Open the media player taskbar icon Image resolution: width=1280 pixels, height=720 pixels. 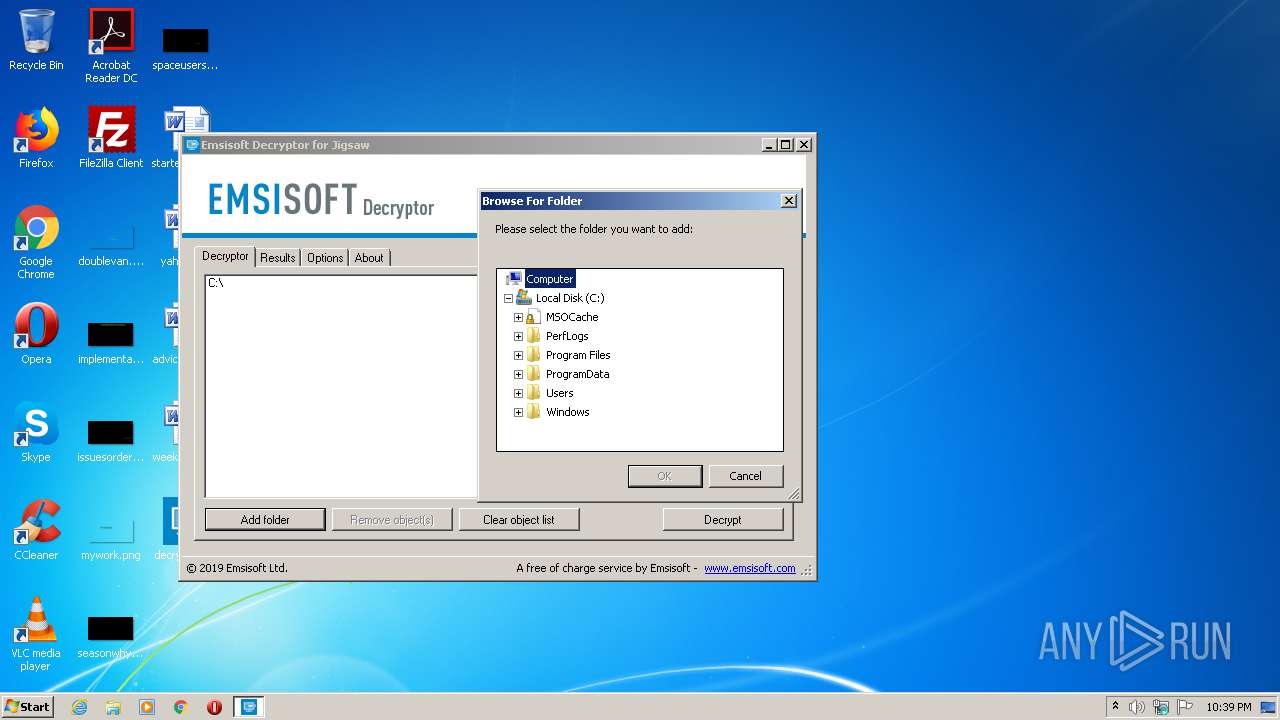pos(147,707)
